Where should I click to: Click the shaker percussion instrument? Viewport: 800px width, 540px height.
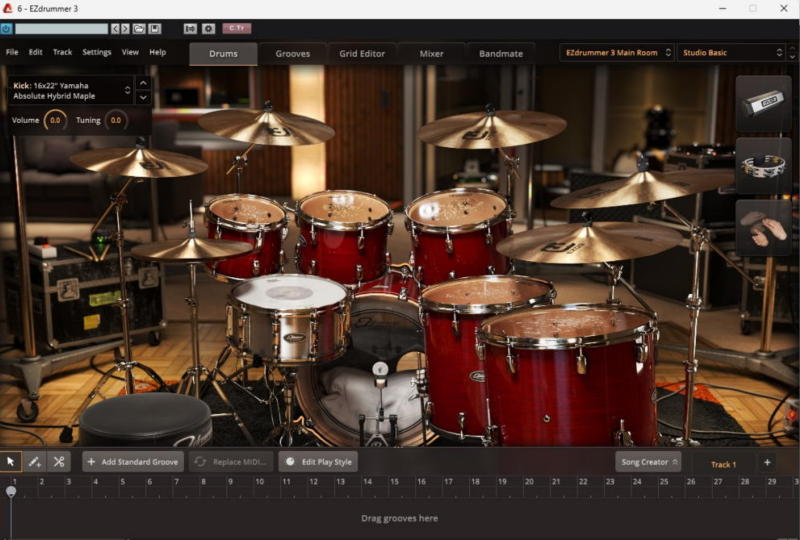(763, 103)
